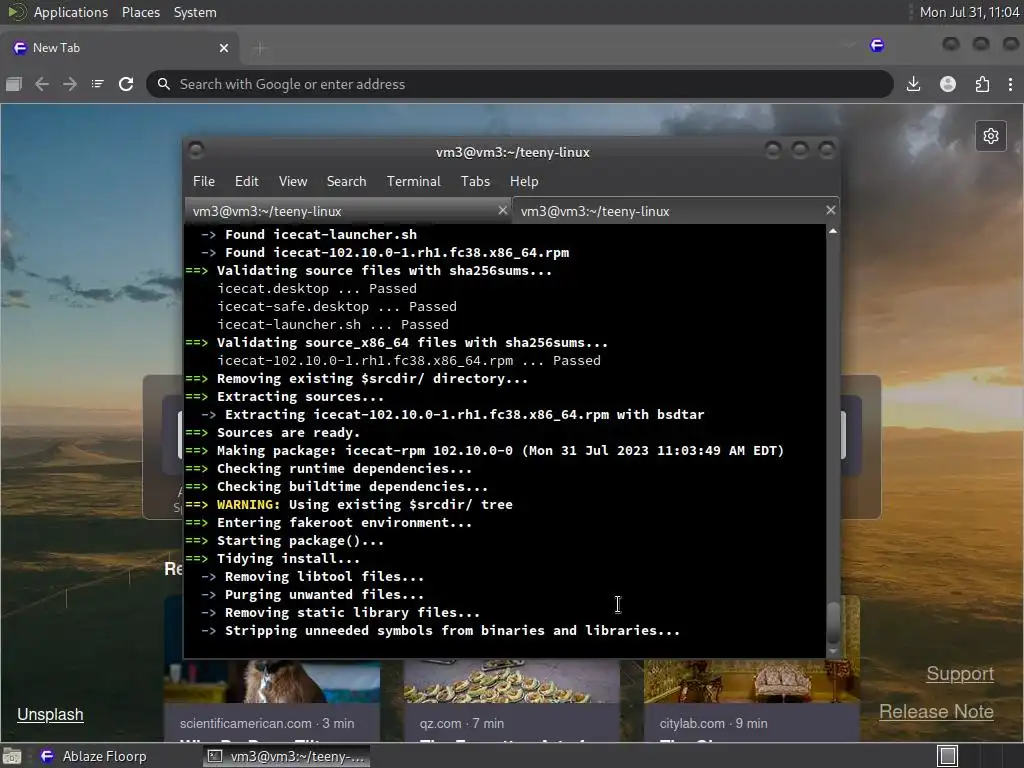Click the terminal scrollbar up arrow

(833, 231)
